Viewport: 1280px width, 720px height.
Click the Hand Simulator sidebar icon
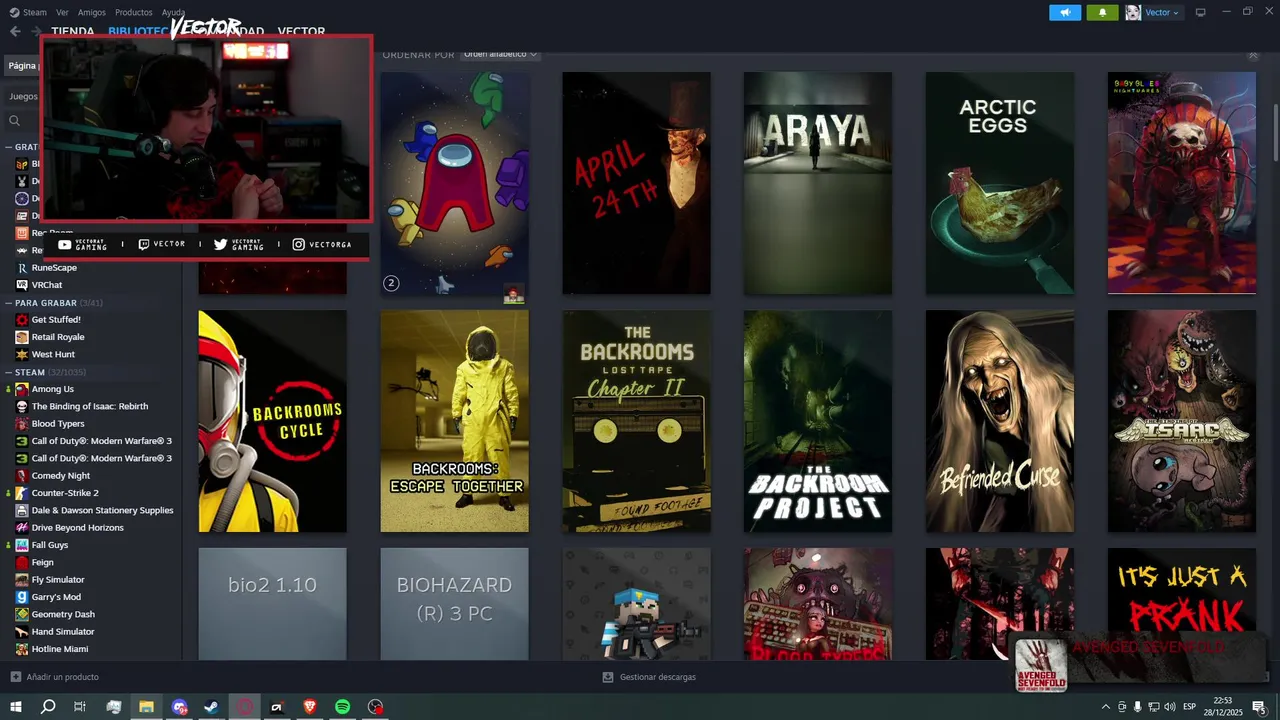pos(22,632)
